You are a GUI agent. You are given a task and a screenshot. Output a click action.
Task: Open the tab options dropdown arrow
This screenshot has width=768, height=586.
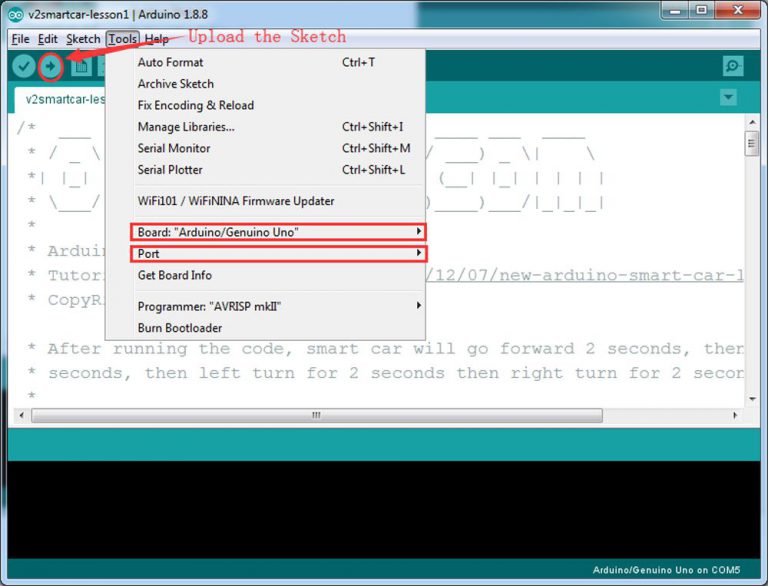pos(728,97)
